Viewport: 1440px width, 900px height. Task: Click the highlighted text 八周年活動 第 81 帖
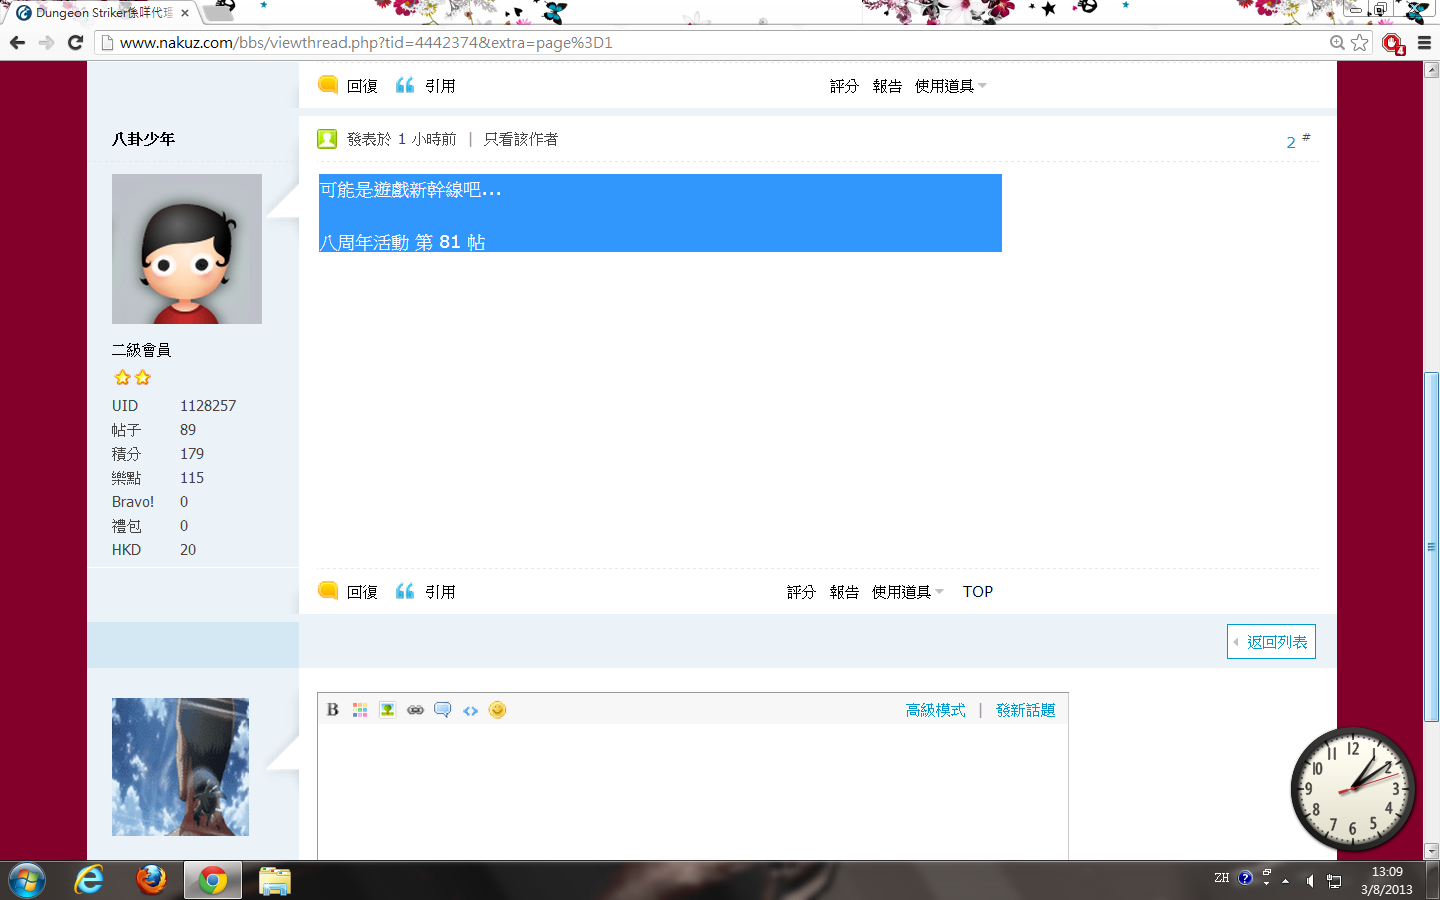(402, 242)
